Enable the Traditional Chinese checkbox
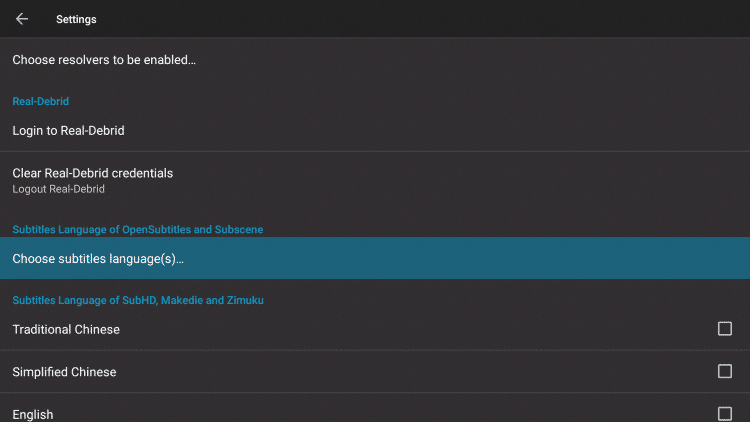The image size is (750, 422). (725, 329)
